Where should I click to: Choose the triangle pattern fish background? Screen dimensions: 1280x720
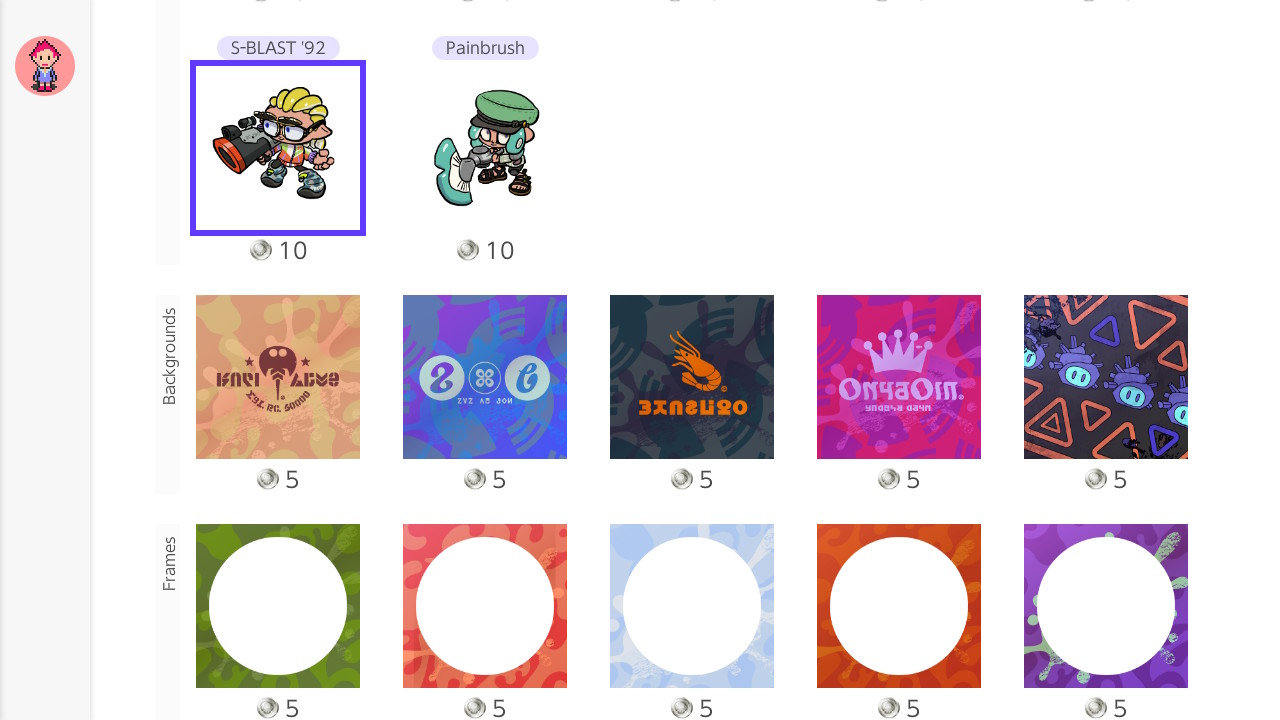(x=1106, y=377)
